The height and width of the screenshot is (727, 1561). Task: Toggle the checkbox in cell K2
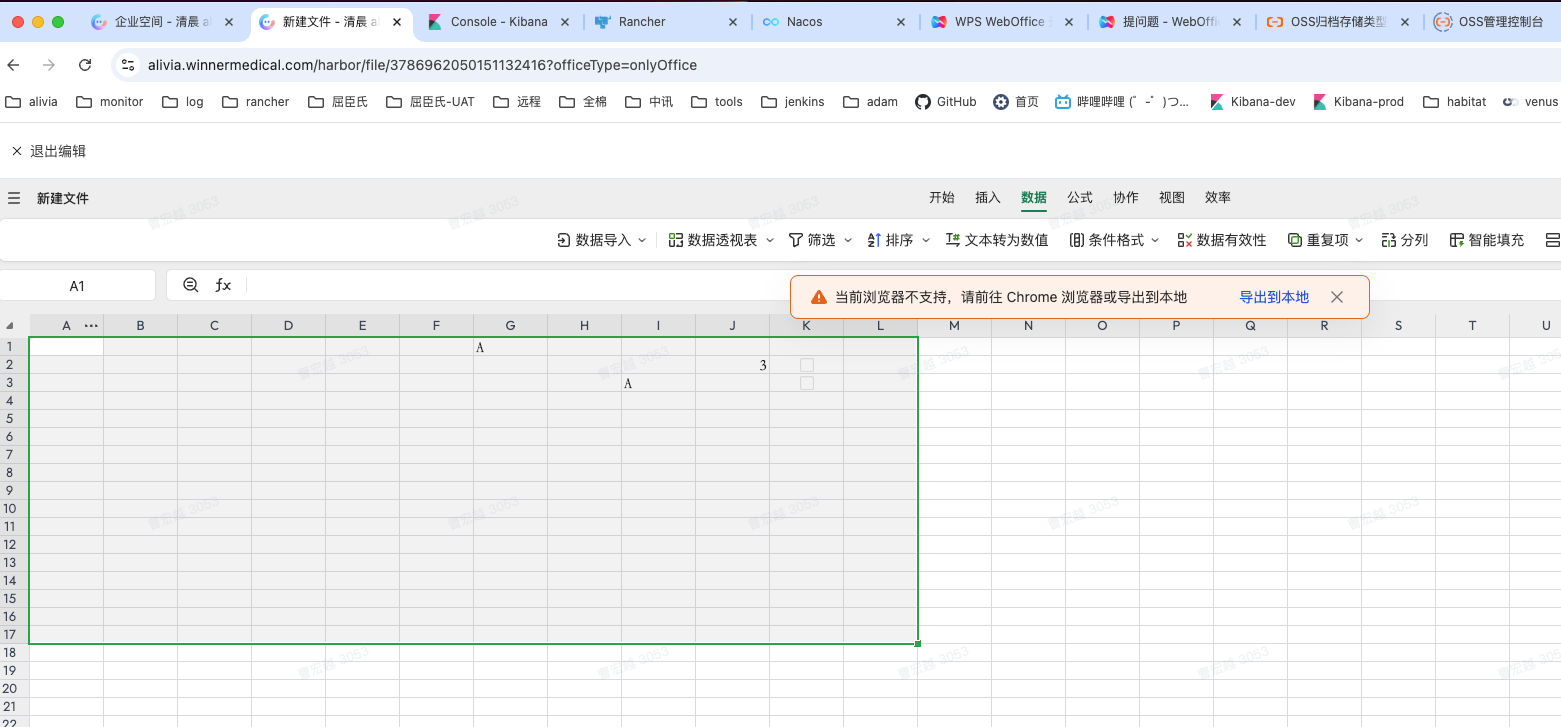coord(807,365)
